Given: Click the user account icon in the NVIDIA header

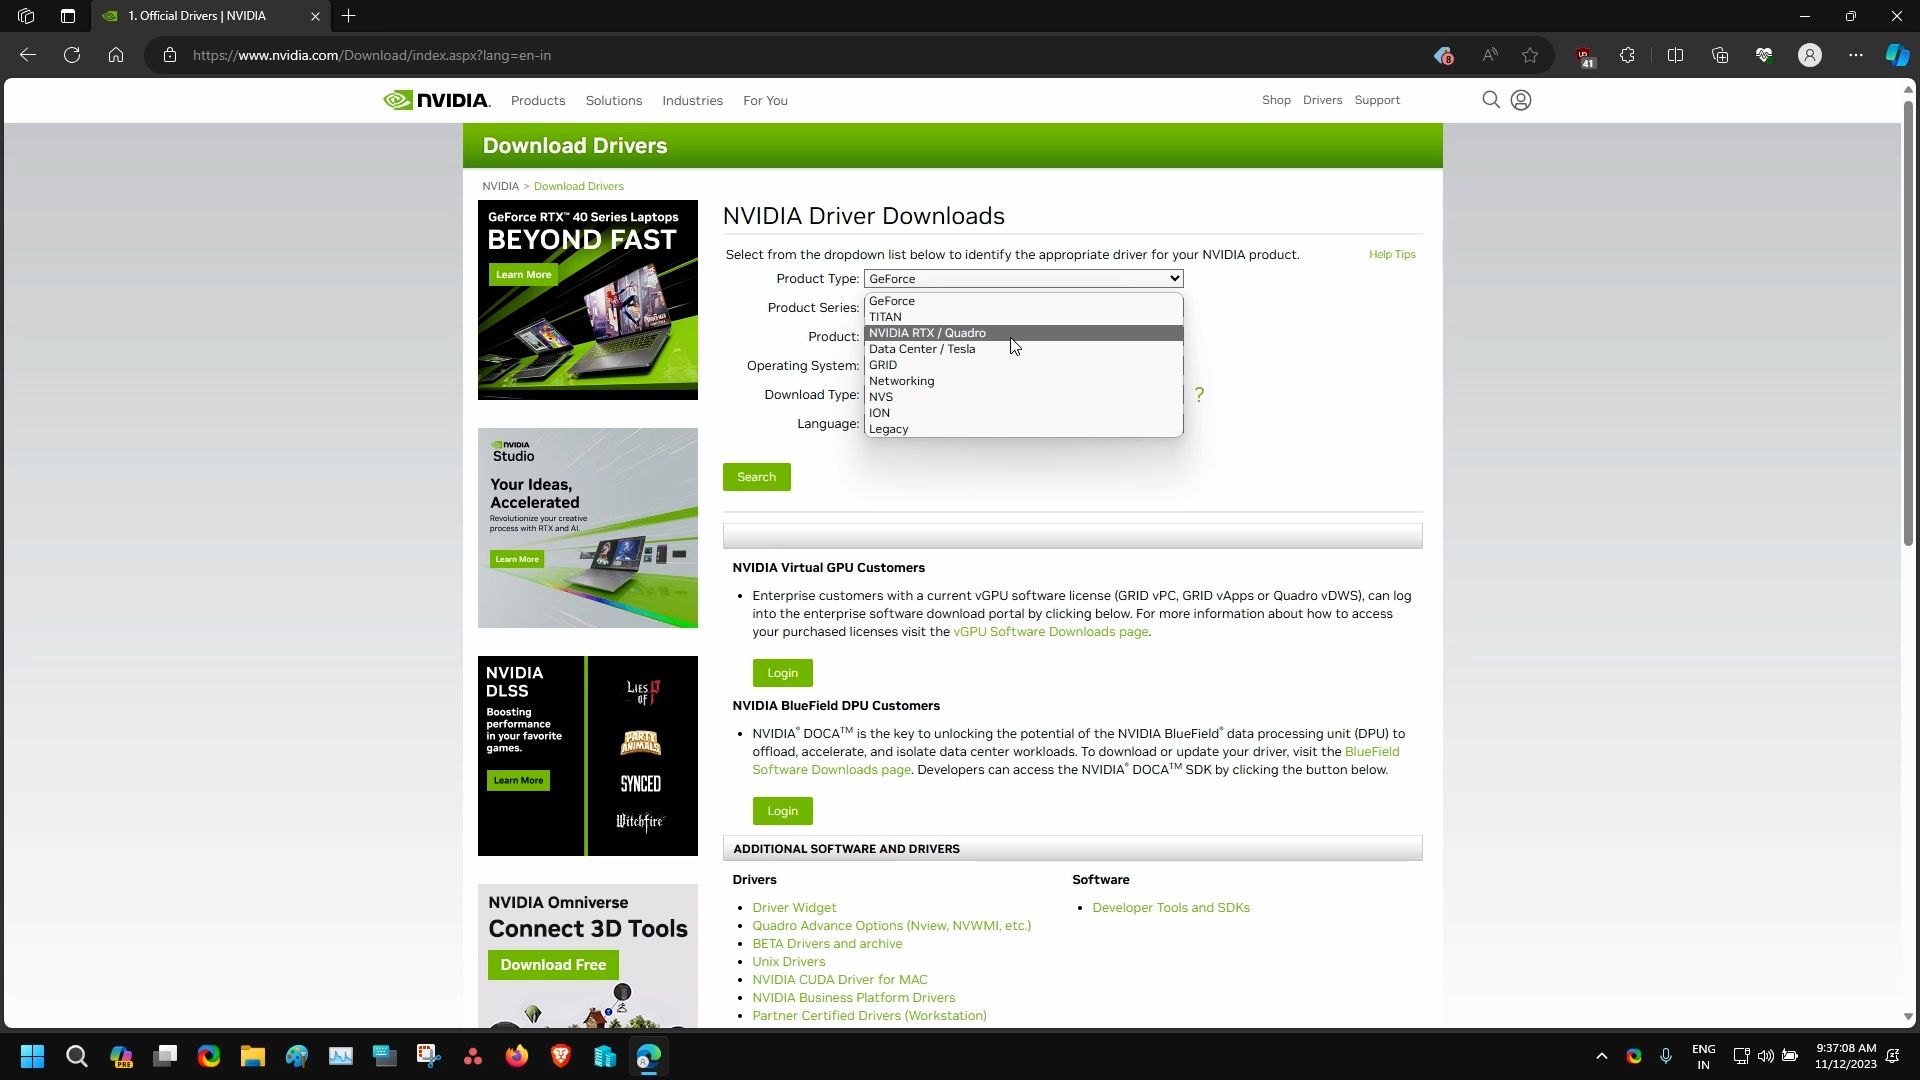Looking at the screenshot, I should tap(1520, 100).
